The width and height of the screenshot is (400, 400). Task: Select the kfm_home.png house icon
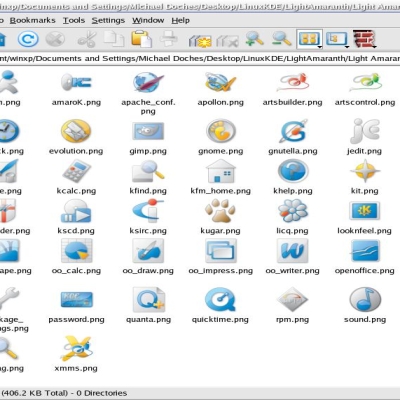[x=220, y=171]
